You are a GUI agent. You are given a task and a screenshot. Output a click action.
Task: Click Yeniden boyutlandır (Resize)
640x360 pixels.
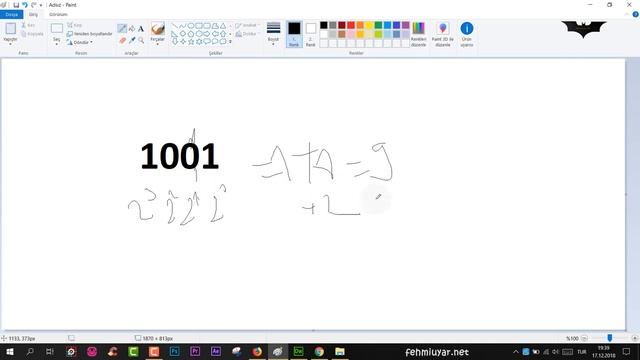point(89,34)
